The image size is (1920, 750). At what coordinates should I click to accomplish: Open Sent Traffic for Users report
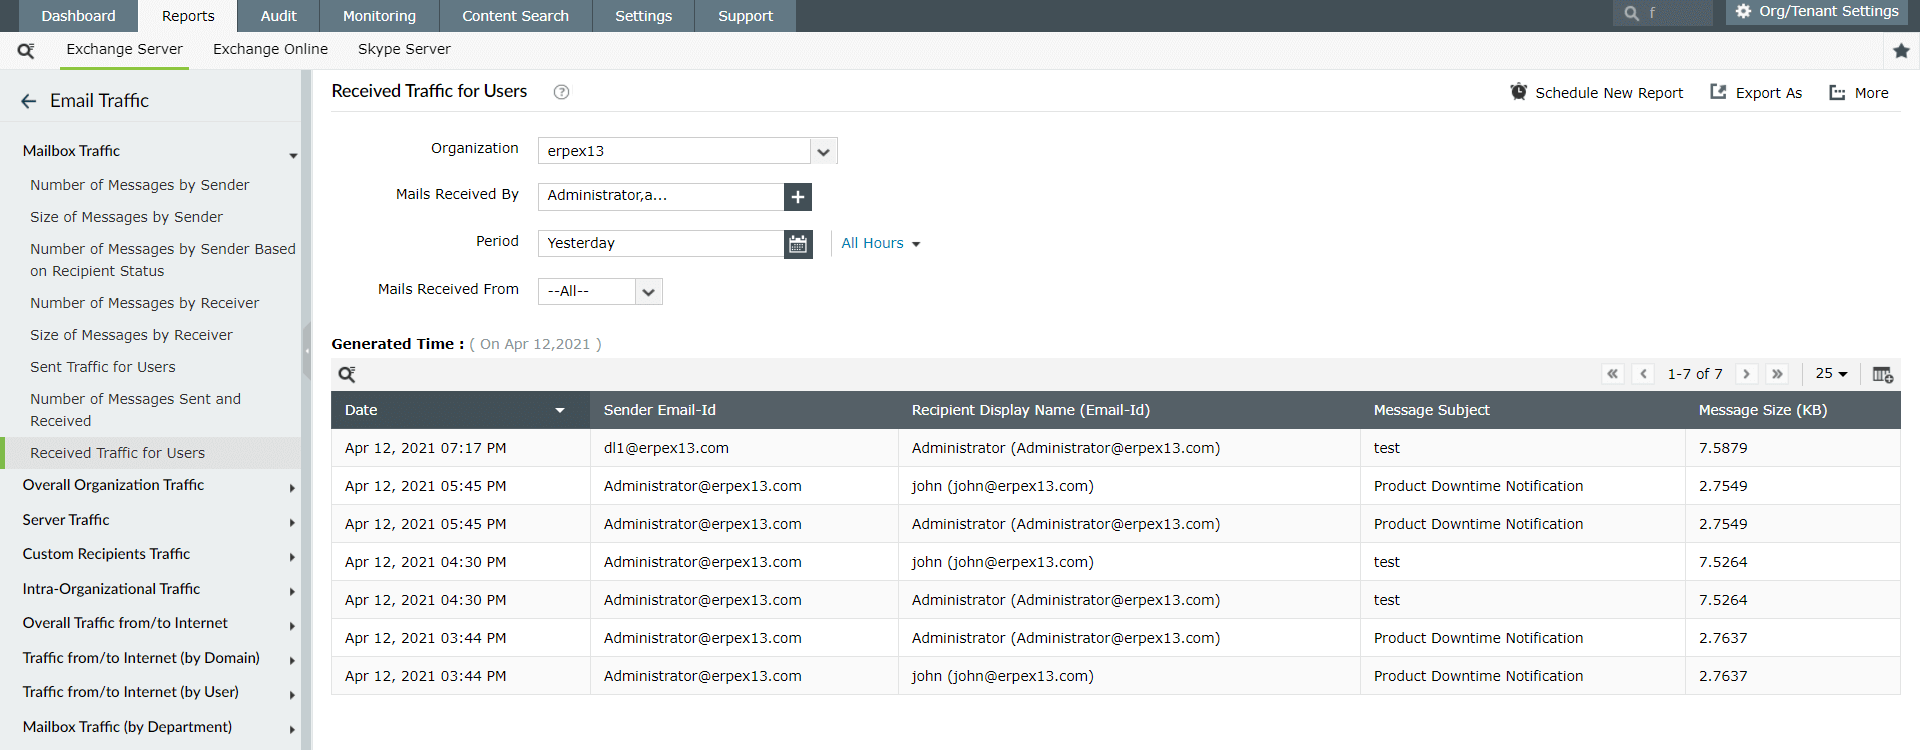pyautogui.click(x=103, y=367)
